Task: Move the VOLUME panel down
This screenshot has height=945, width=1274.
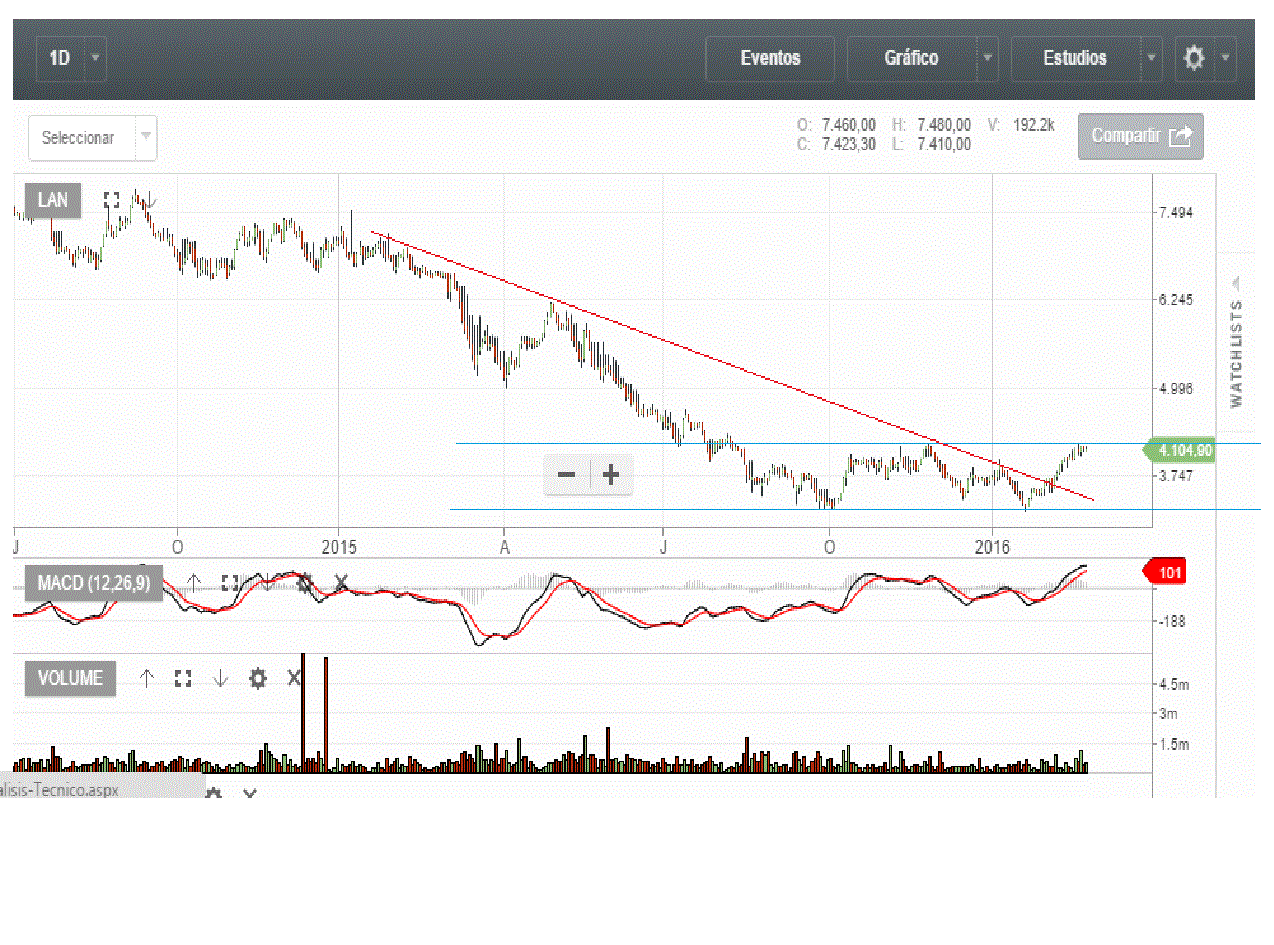Action: 220,678
